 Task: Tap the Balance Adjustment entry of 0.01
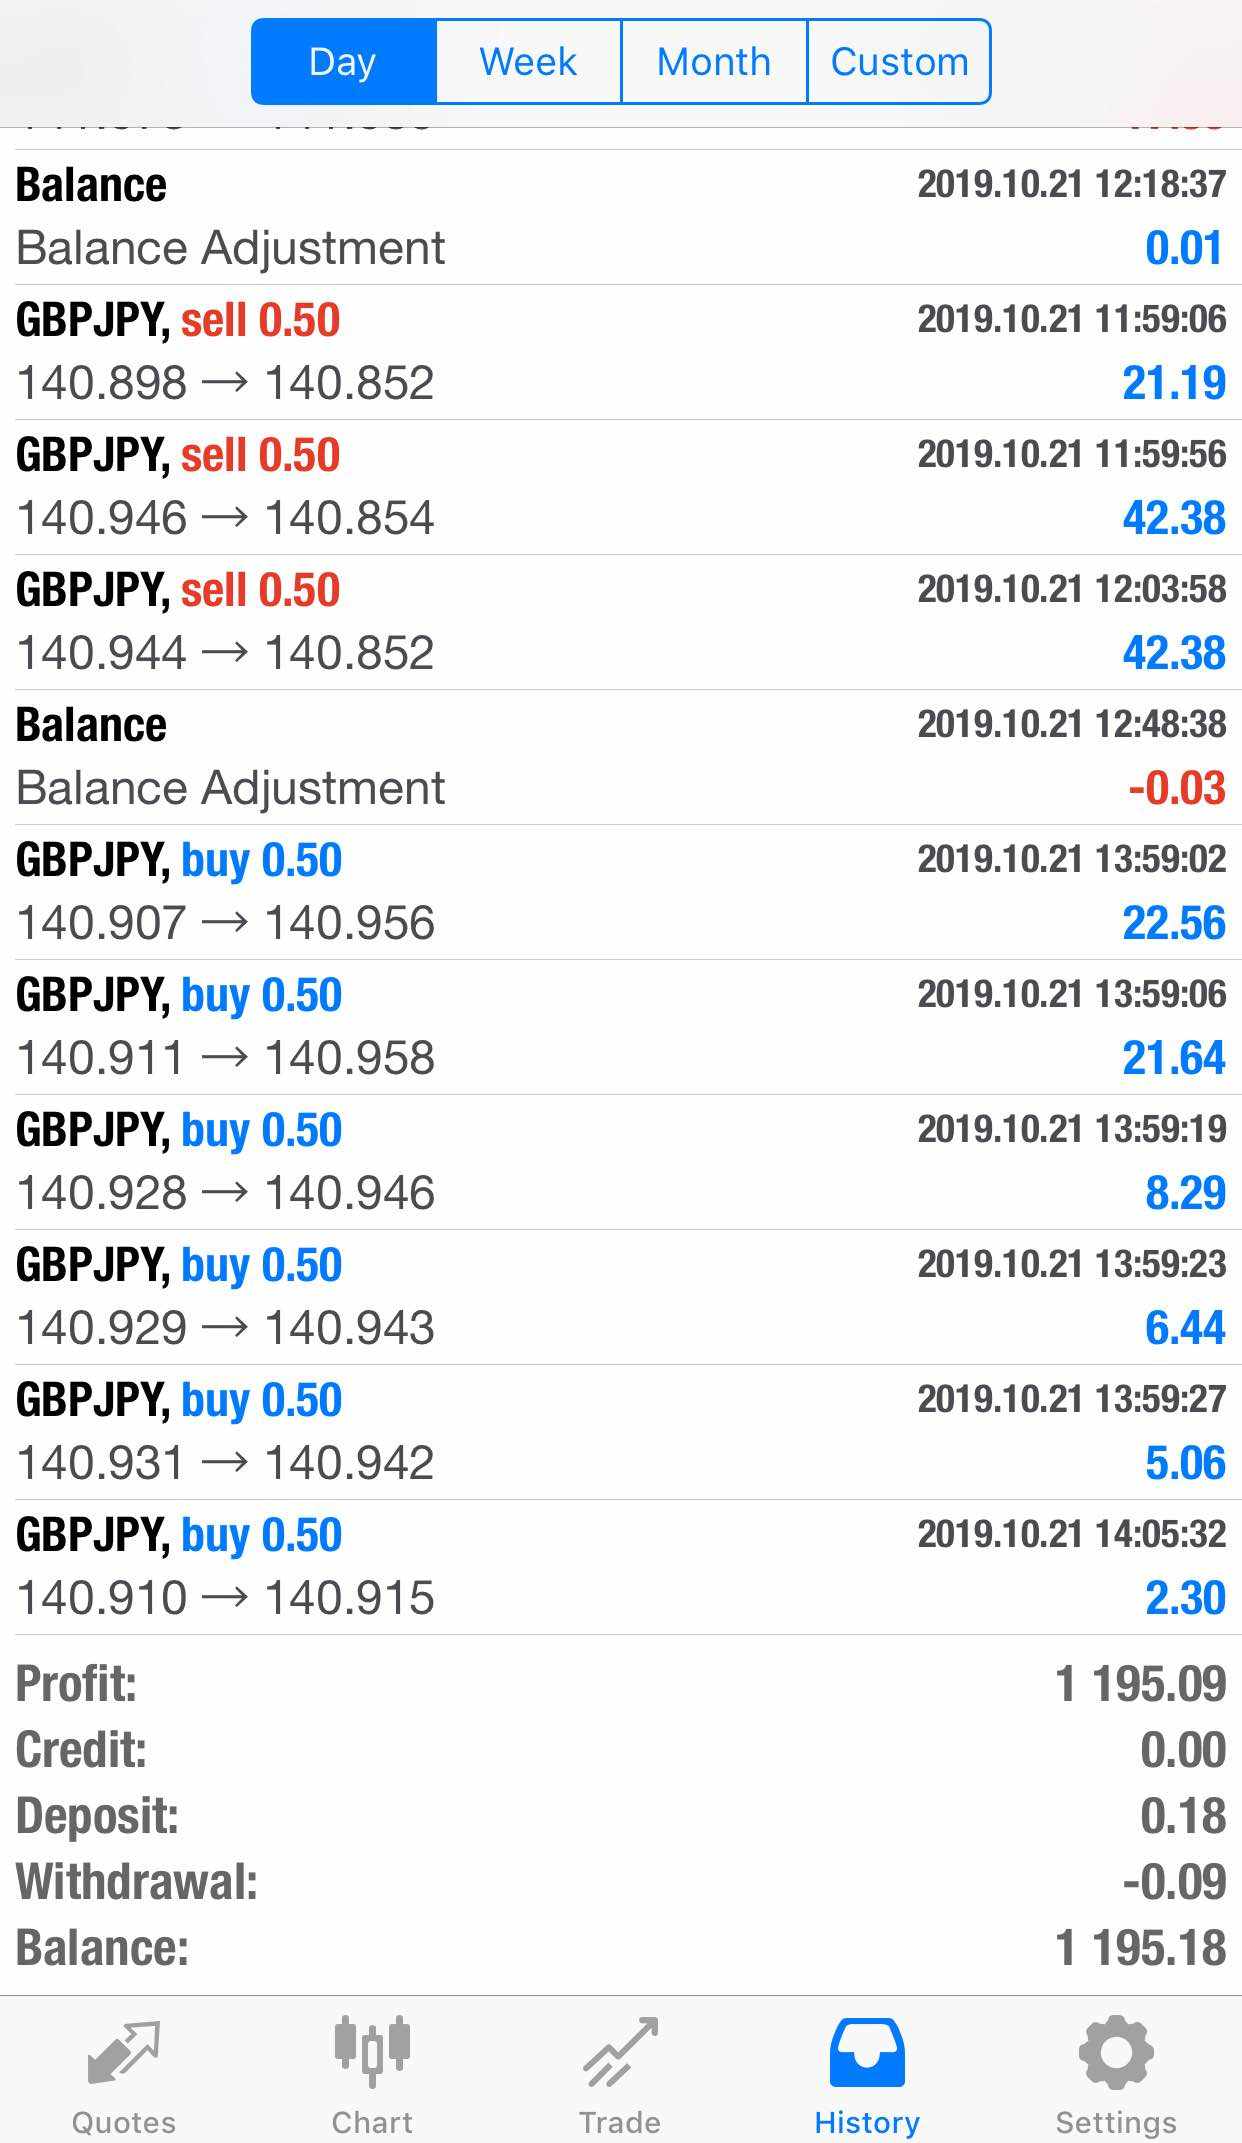[x=621, y=217]
